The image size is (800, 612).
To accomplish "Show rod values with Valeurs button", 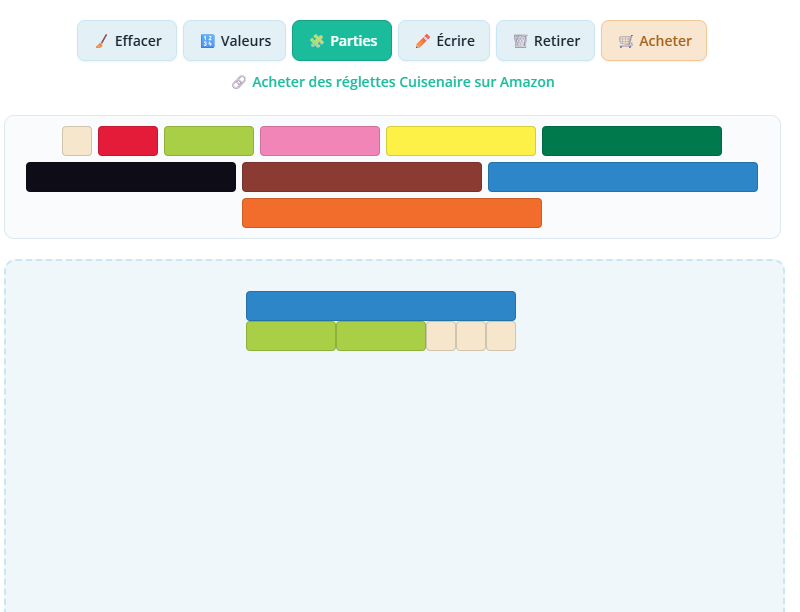I will (234, 41).
